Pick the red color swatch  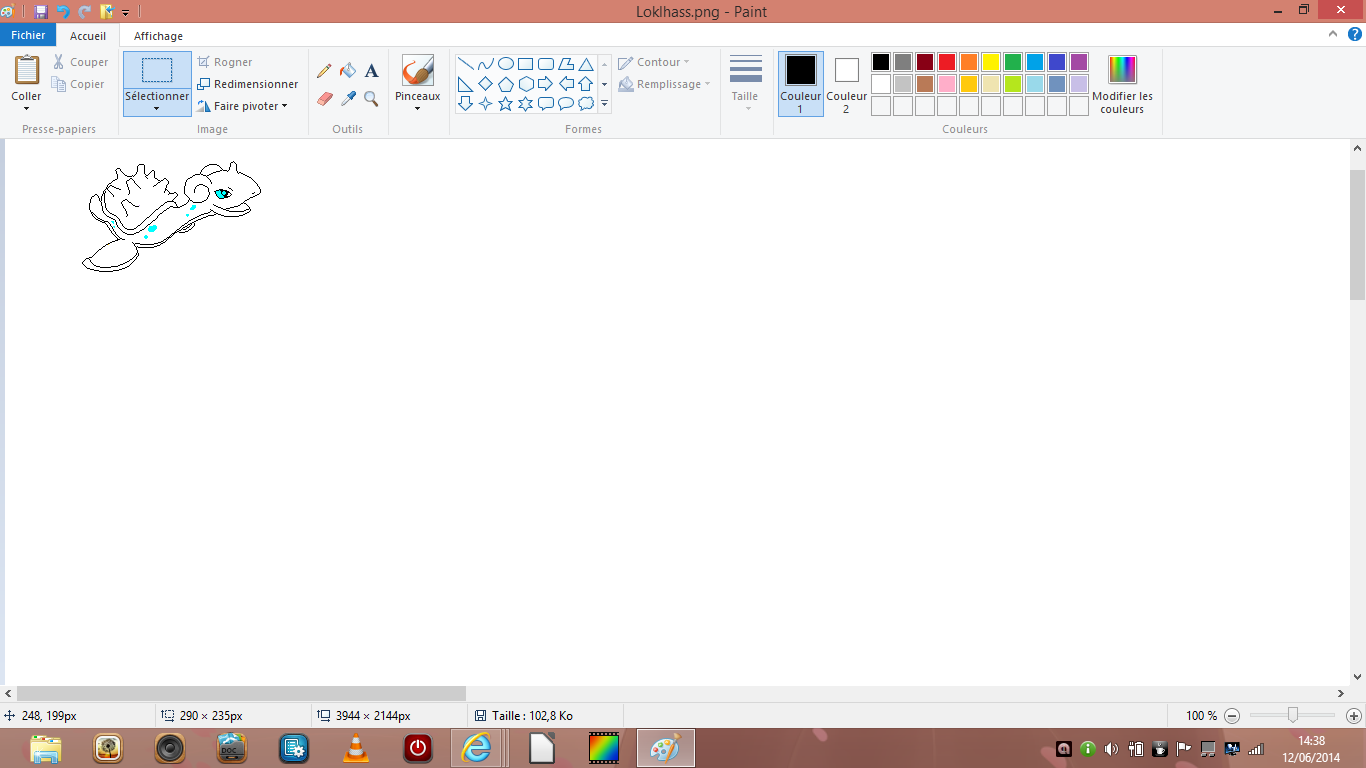pos(947,62)
